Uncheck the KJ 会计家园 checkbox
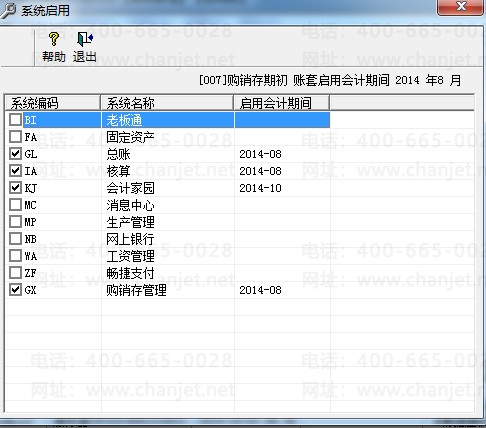The width and height of the screenshot is (486, 428). (15, 188)
